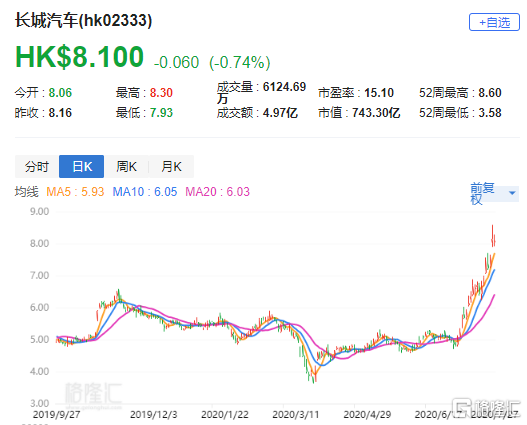This screenshot has width=527, height=425.
Task: Click the MA5 : 5.93 indicator label
Action: click(x=75, y=192)
